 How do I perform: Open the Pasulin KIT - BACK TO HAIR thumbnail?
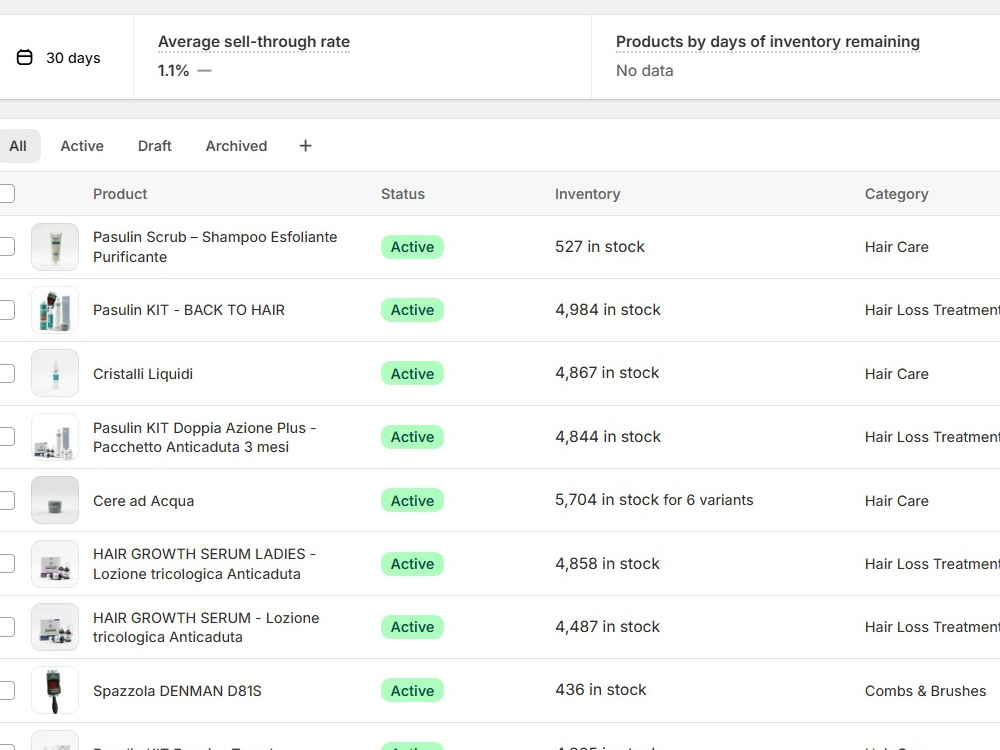(55, 310)
